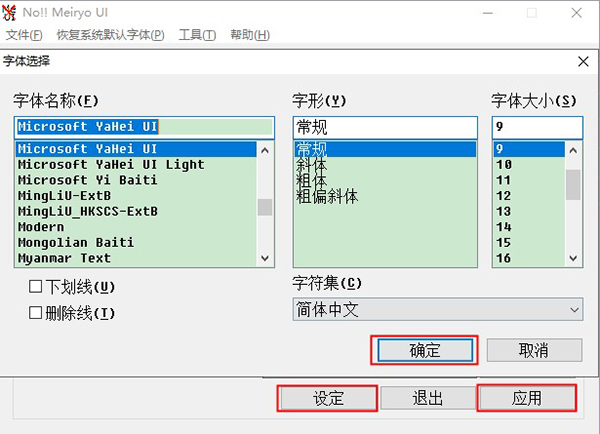Screen dimensions: 600x434
Task: Enable the 删除线(I) checkbox
Action: (x=36, y=313)
